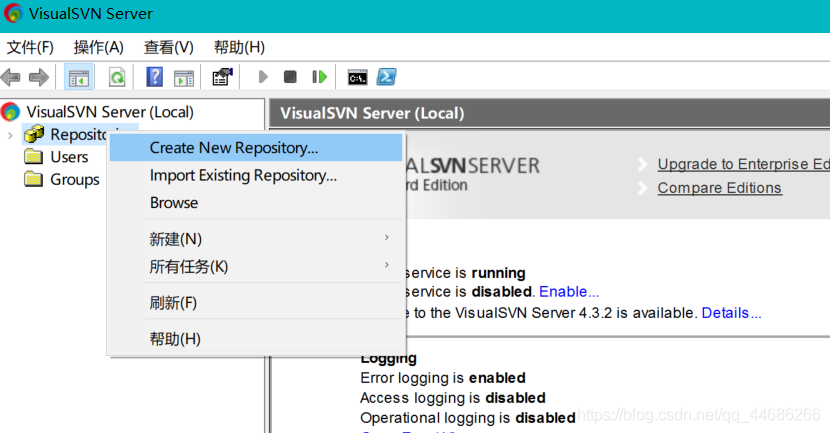830x433 pixels.
Task: Select Users in the tree
Action: [69, 157]
